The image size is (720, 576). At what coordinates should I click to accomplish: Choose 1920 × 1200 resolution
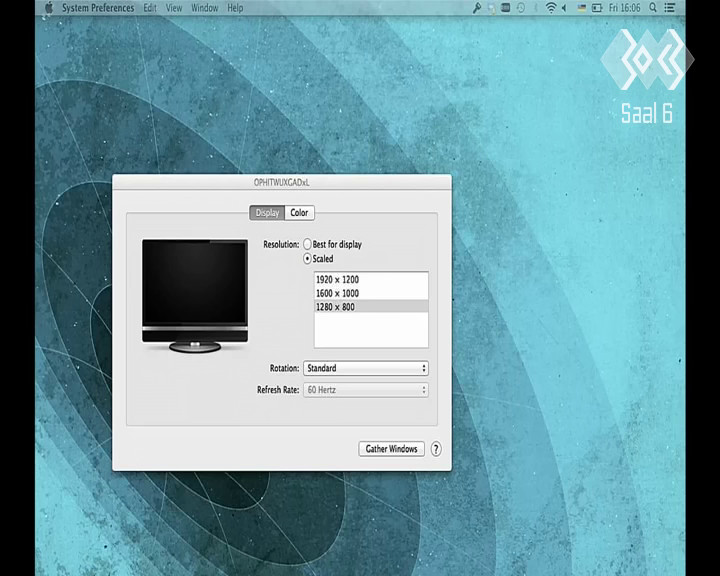click(x=371, y=279)
